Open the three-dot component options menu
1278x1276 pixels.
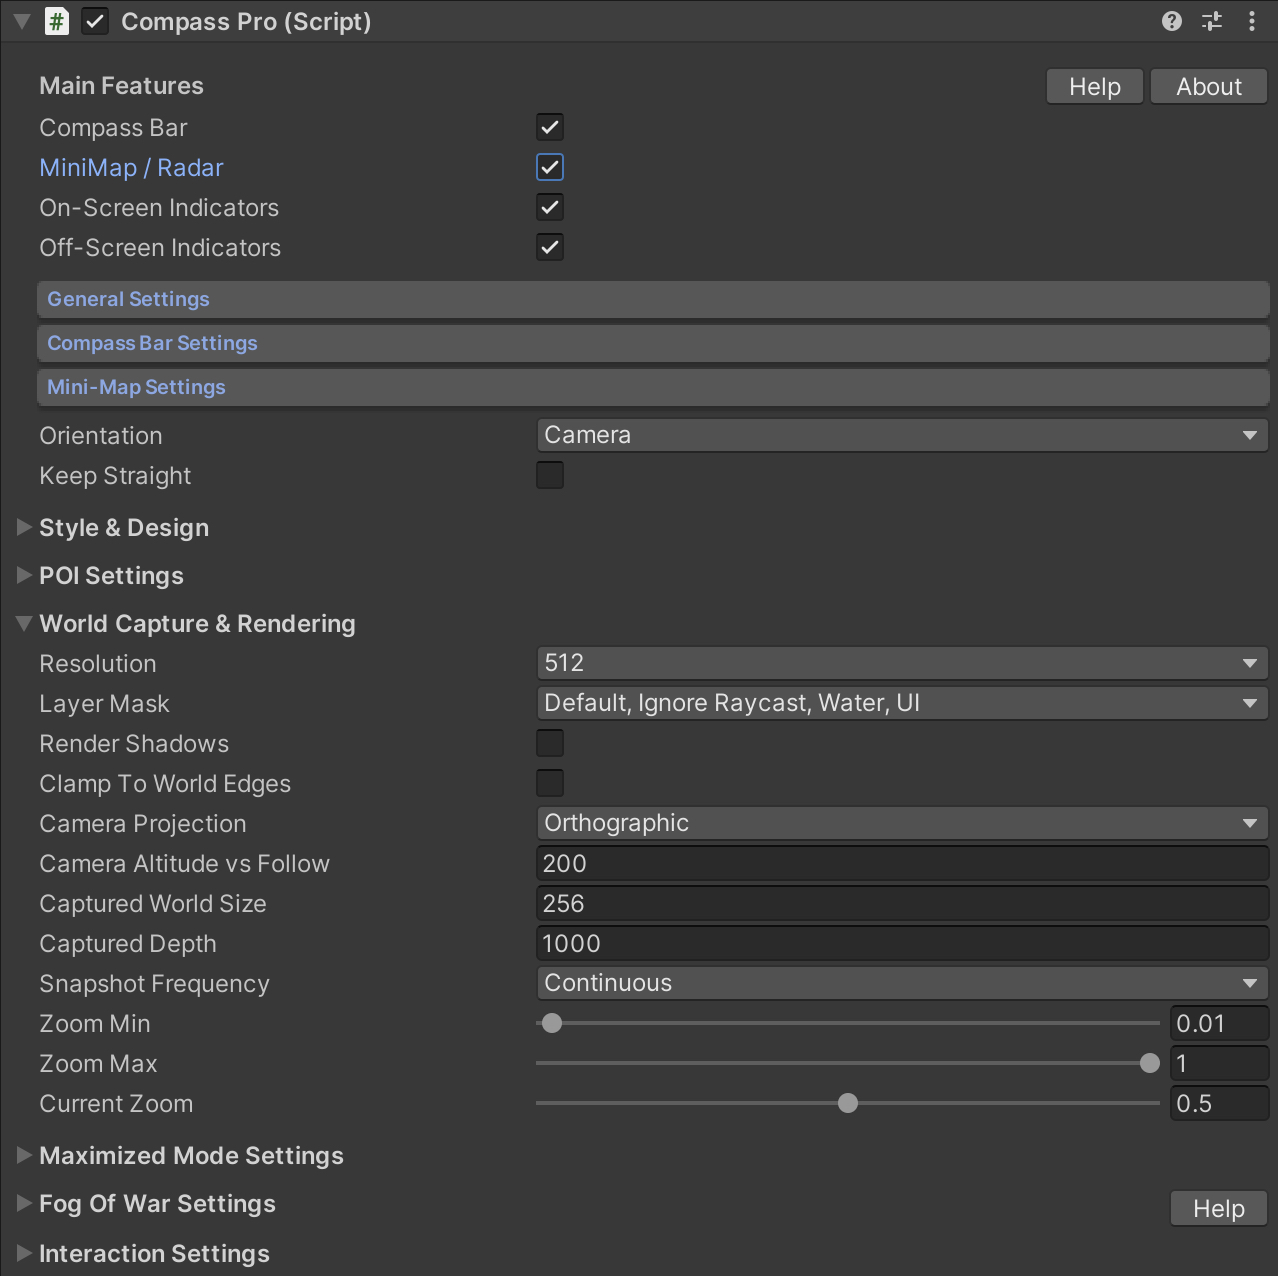click(x=1252, y=21)
